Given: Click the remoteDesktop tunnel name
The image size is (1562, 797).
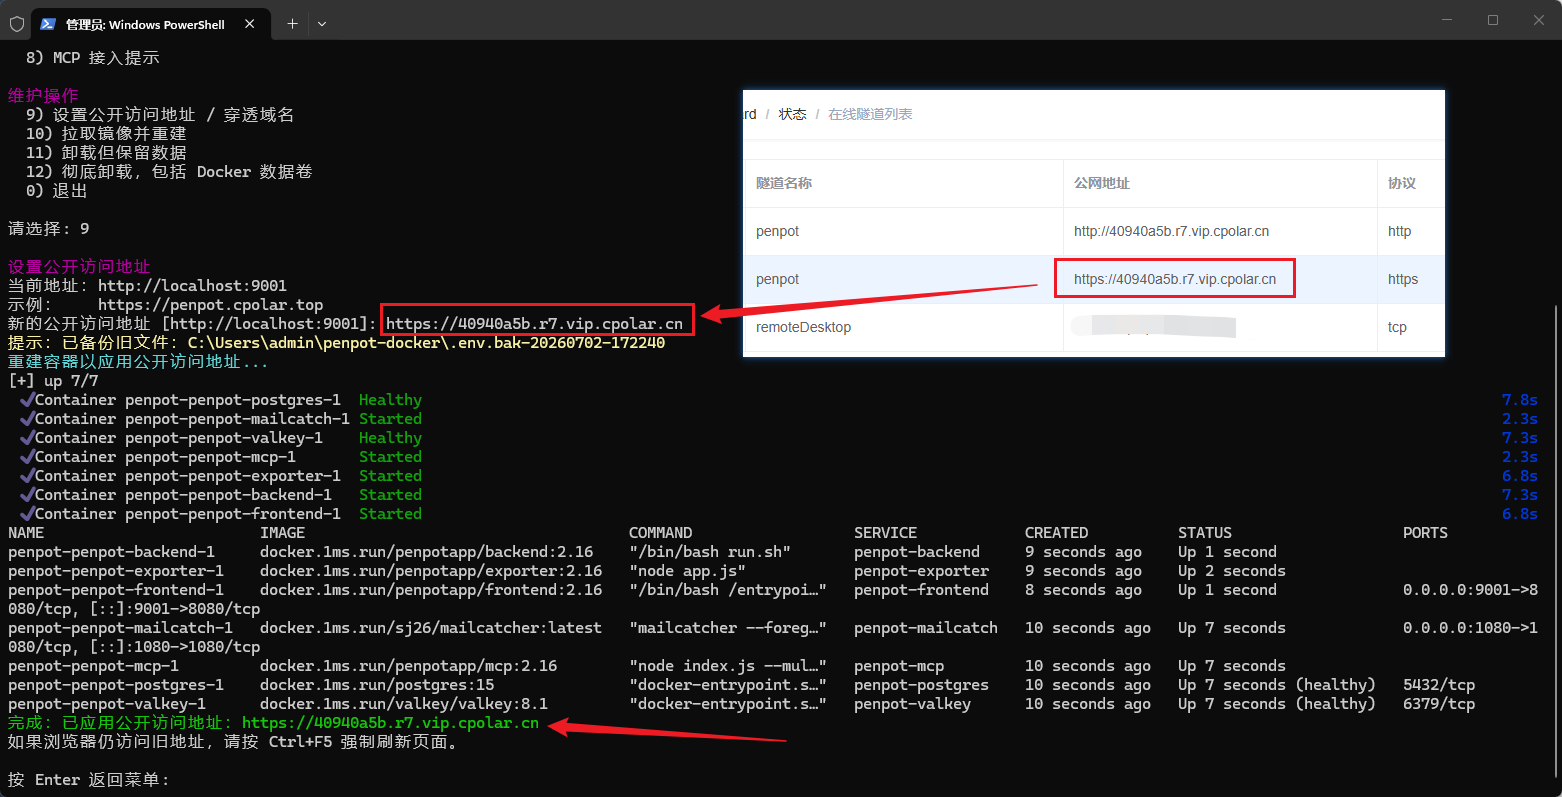Looking at the screenshot, I should tap(803, 327).
